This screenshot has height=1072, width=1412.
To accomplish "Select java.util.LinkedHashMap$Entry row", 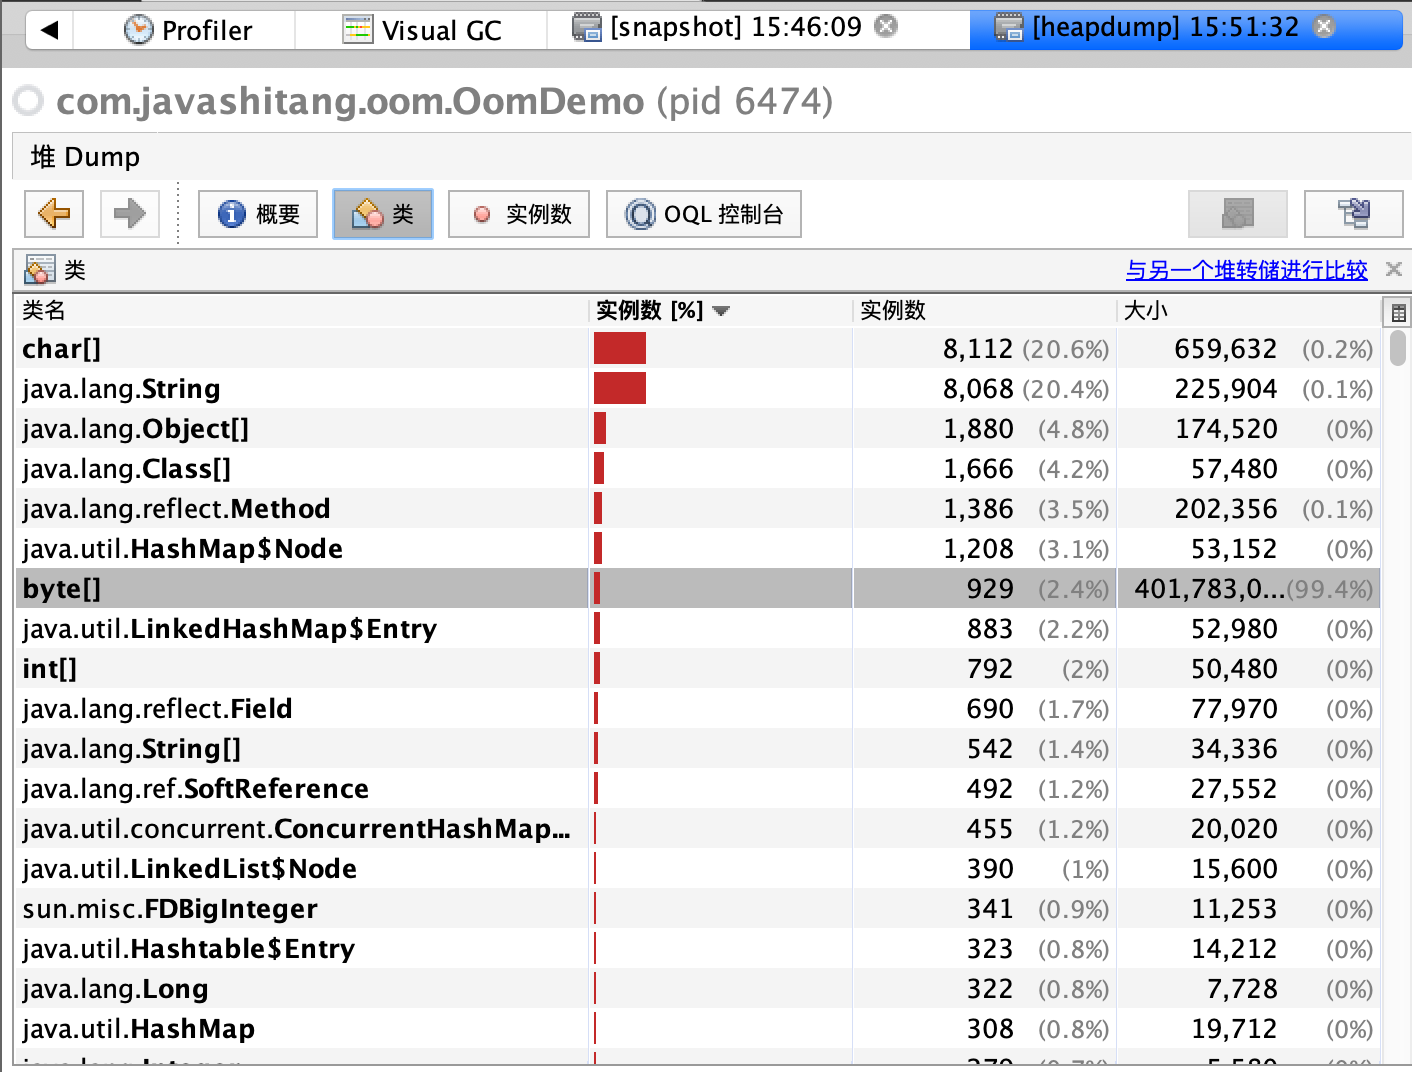I will [x=698, y=628].
